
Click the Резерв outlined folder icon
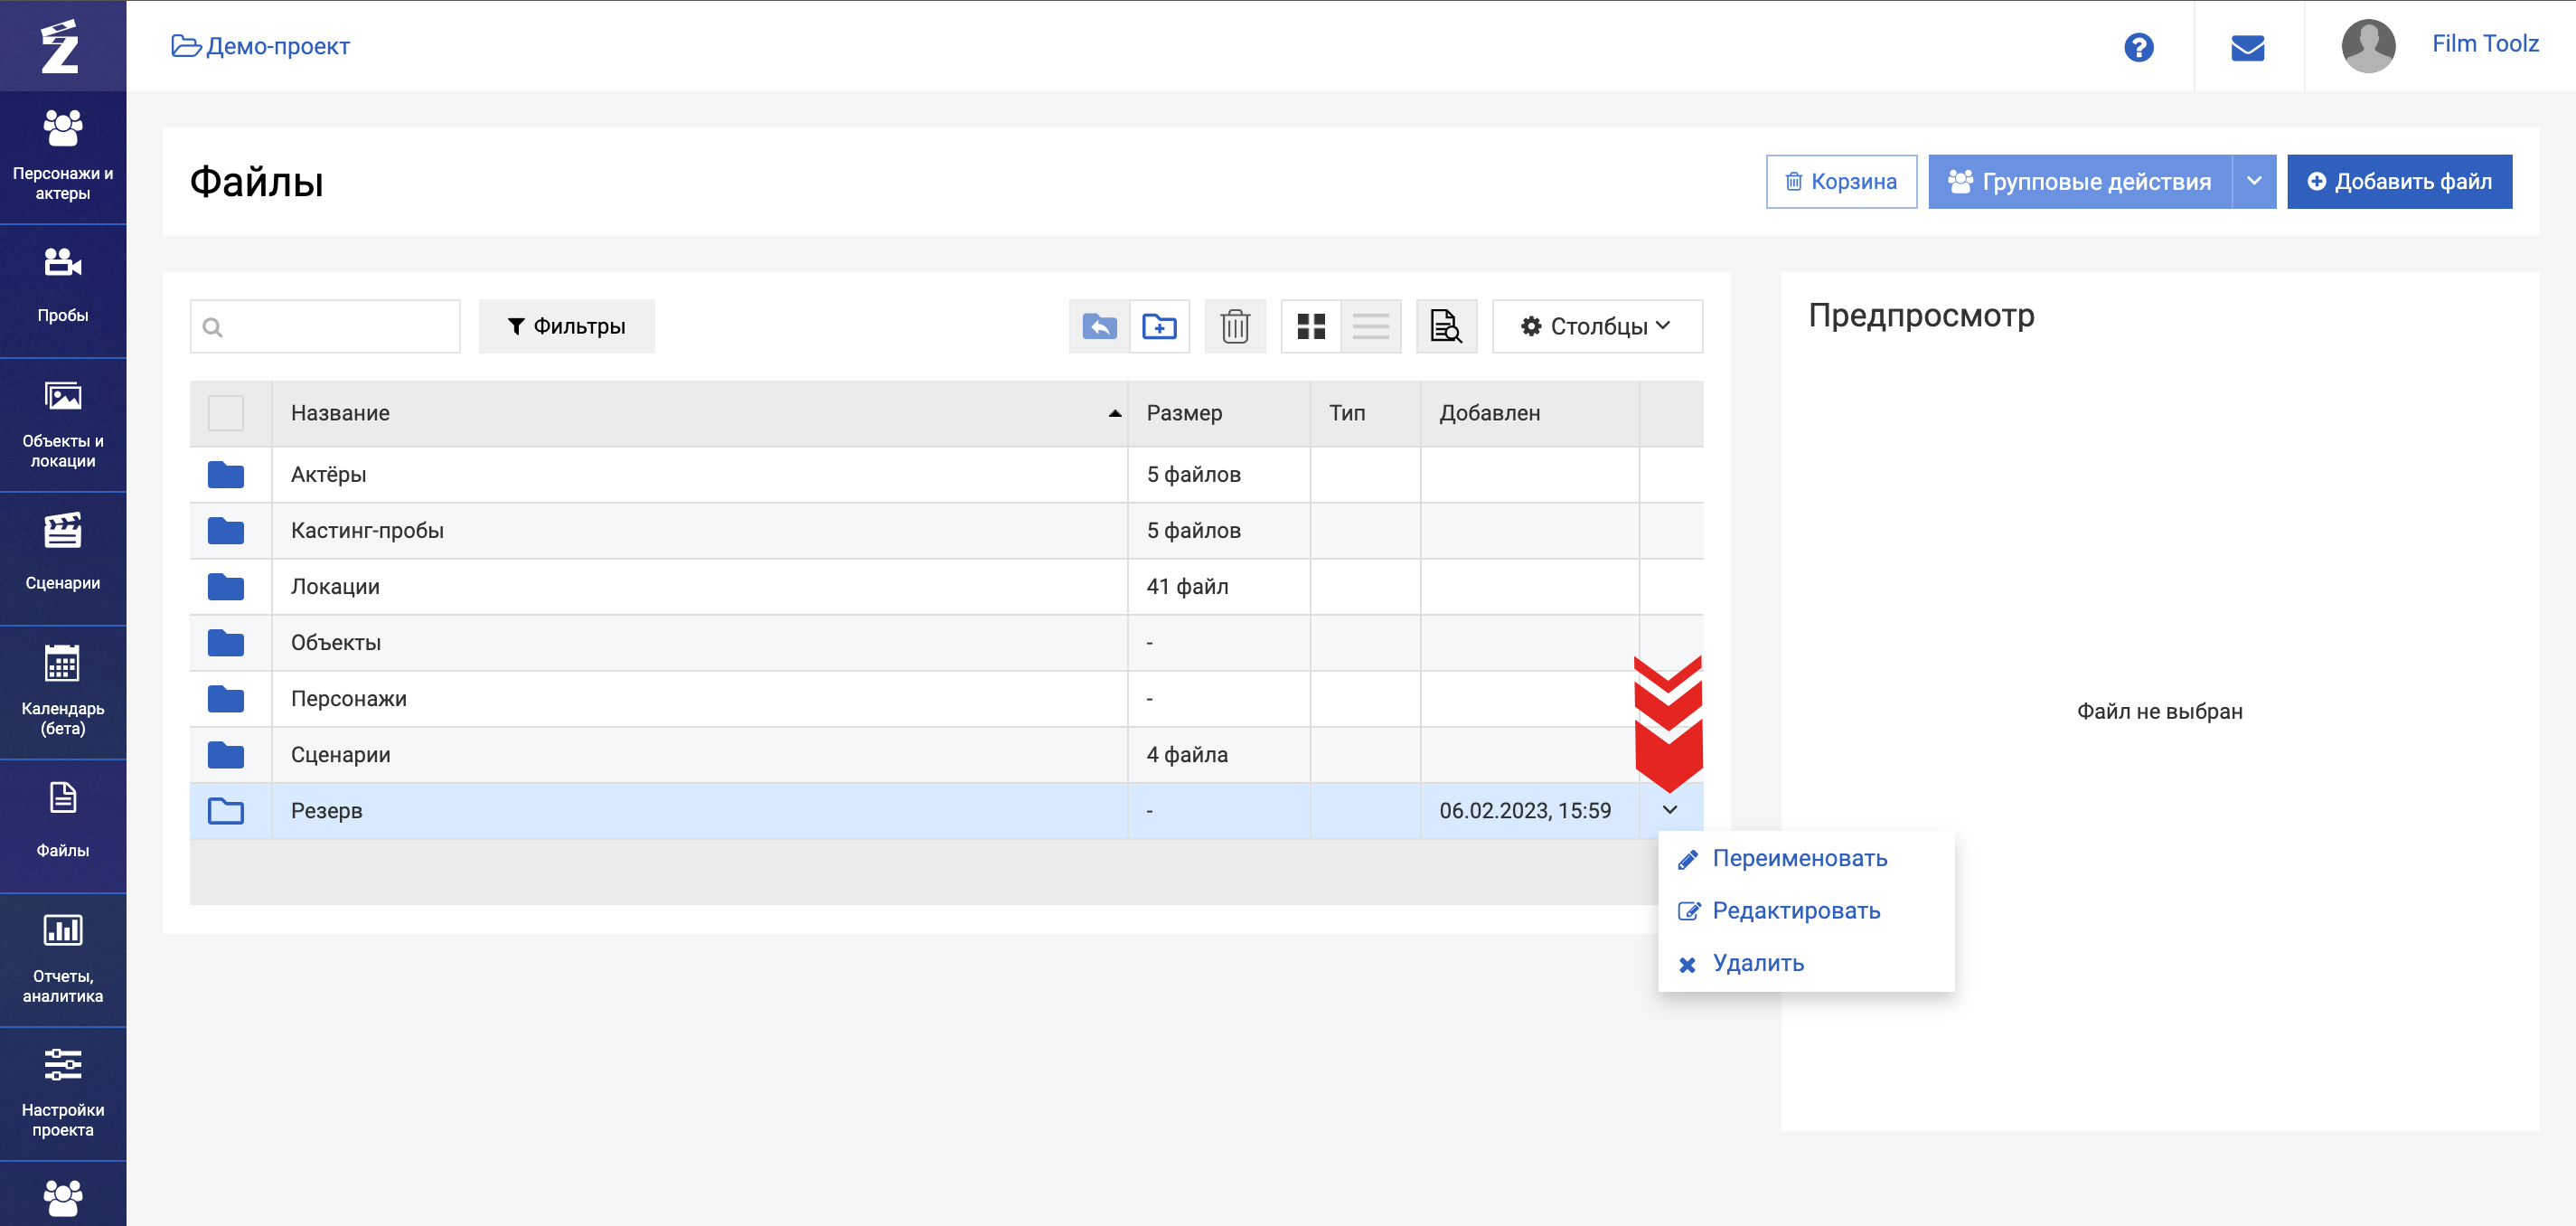226,810
